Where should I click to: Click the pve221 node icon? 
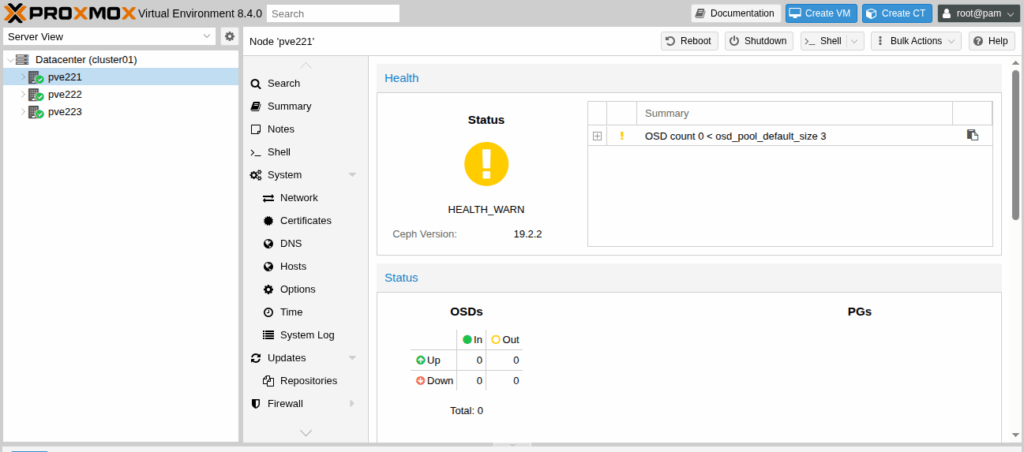(36, 77)
